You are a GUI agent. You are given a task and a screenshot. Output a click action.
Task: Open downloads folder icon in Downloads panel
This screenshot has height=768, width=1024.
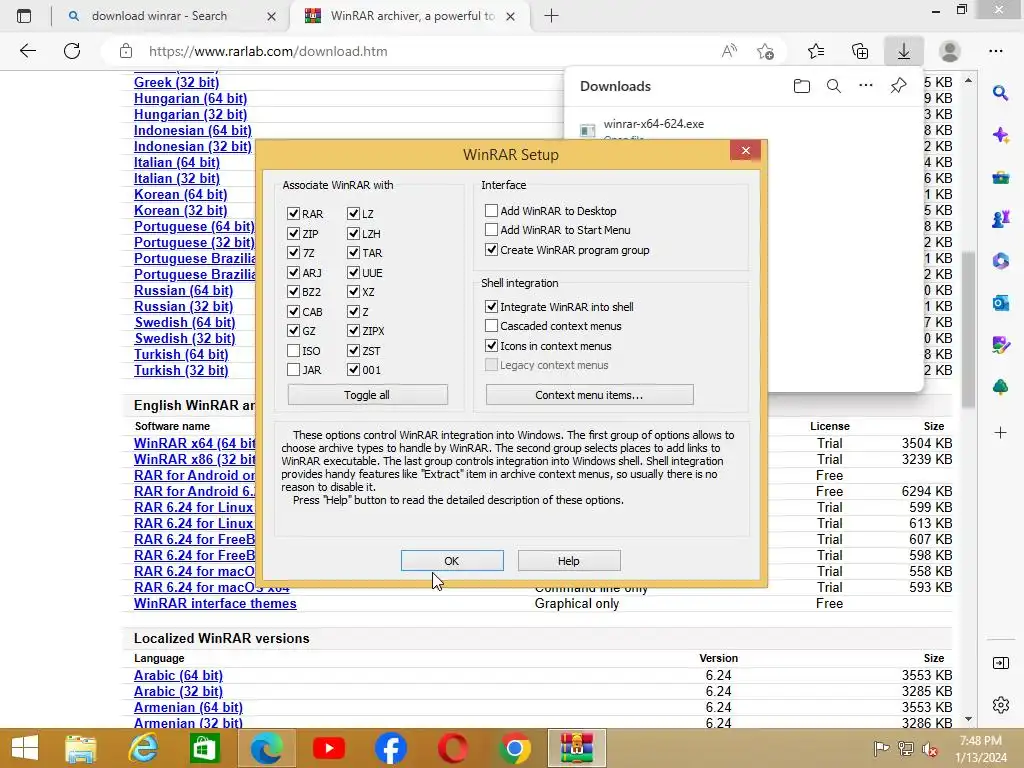tap(802, 86)
